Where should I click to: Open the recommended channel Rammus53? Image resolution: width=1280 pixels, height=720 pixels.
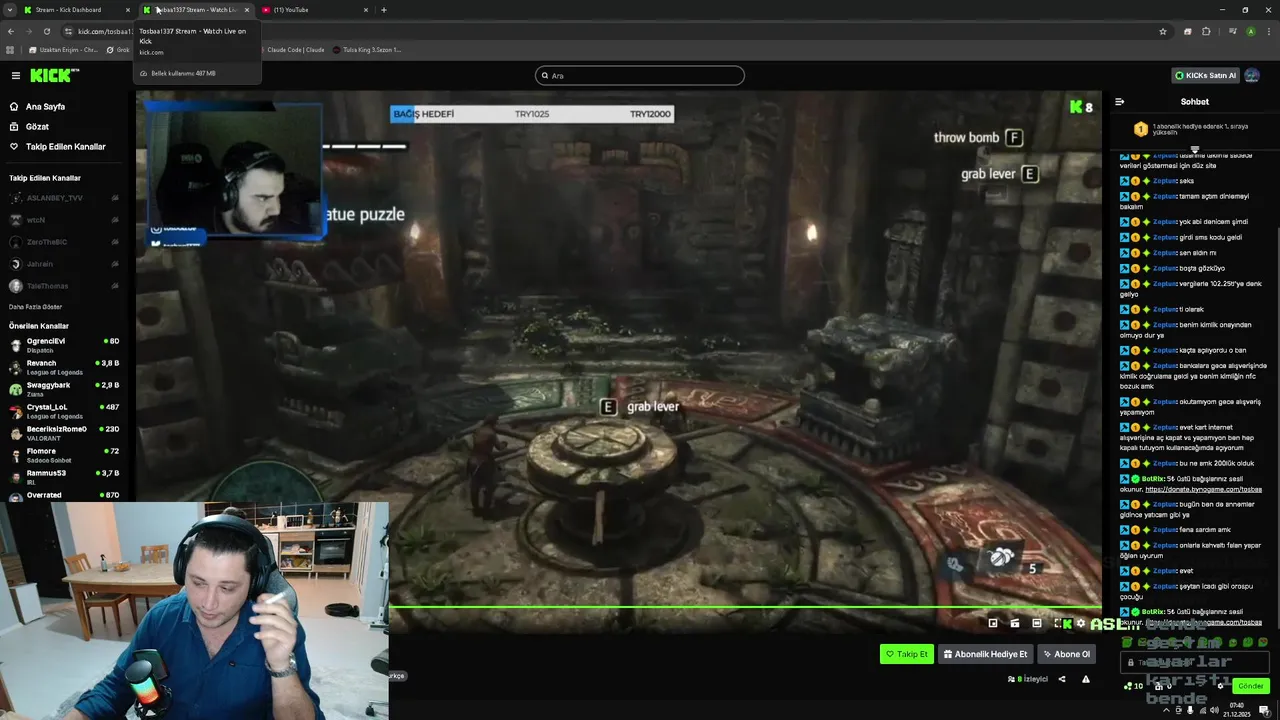(x=64, y=477)
